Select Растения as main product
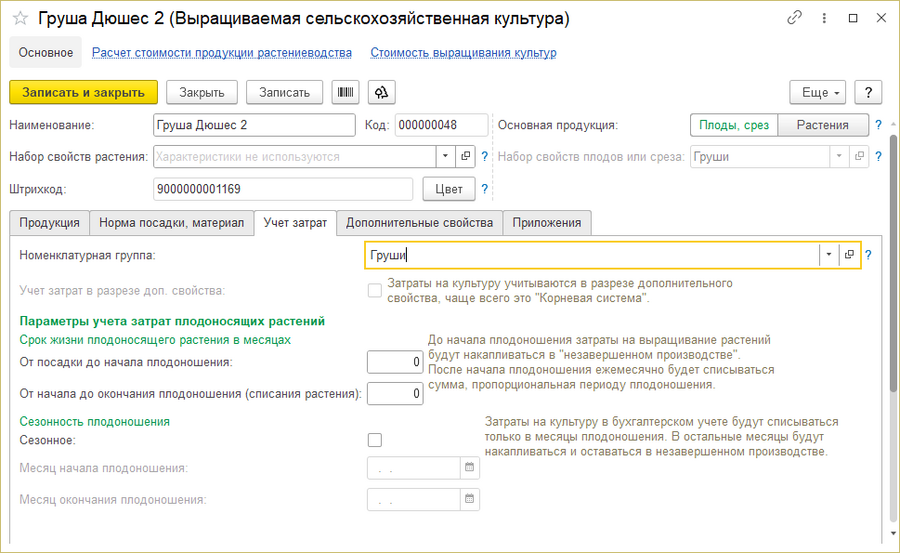 823,125
